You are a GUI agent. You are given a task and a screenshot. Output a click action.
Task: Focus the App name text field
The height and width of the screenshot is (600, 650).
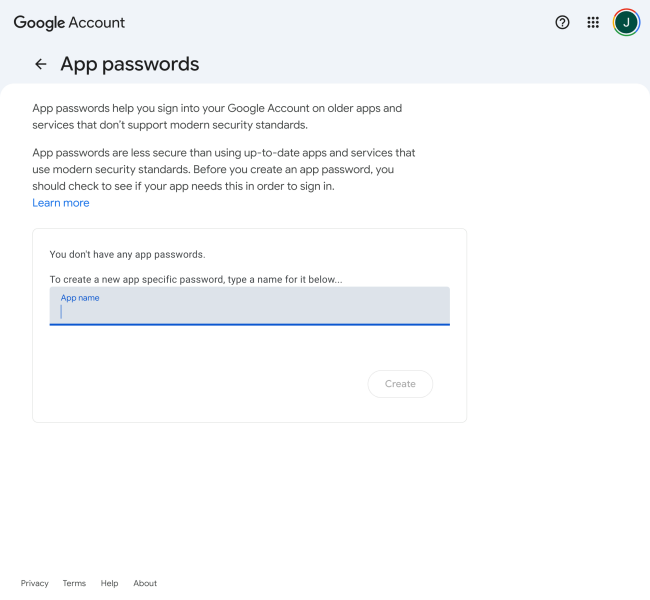point(249,312)
